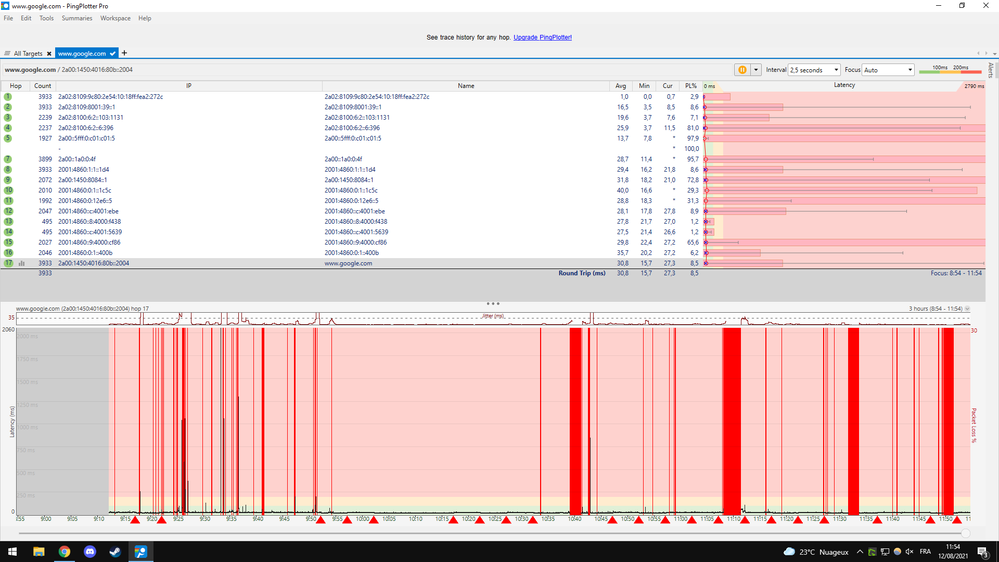Open the Alerts side panel
999x562 pixels.
coord(991,69)
